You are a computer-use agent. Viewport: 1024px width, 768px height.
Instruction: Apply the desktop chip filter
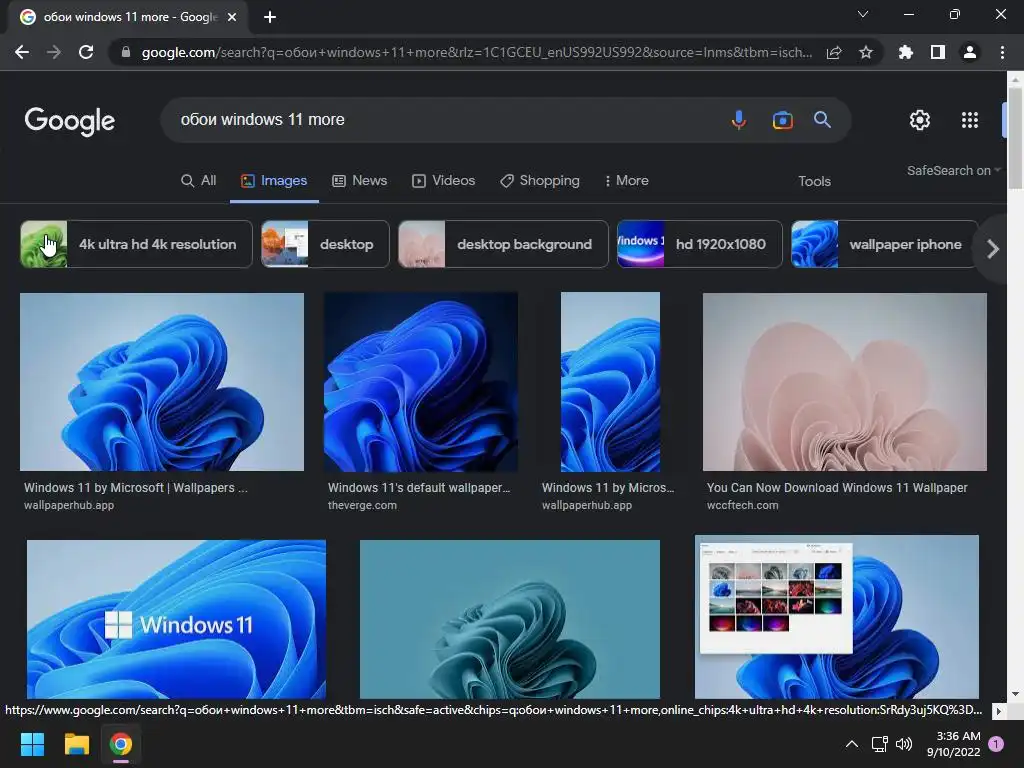pos(325,244)
